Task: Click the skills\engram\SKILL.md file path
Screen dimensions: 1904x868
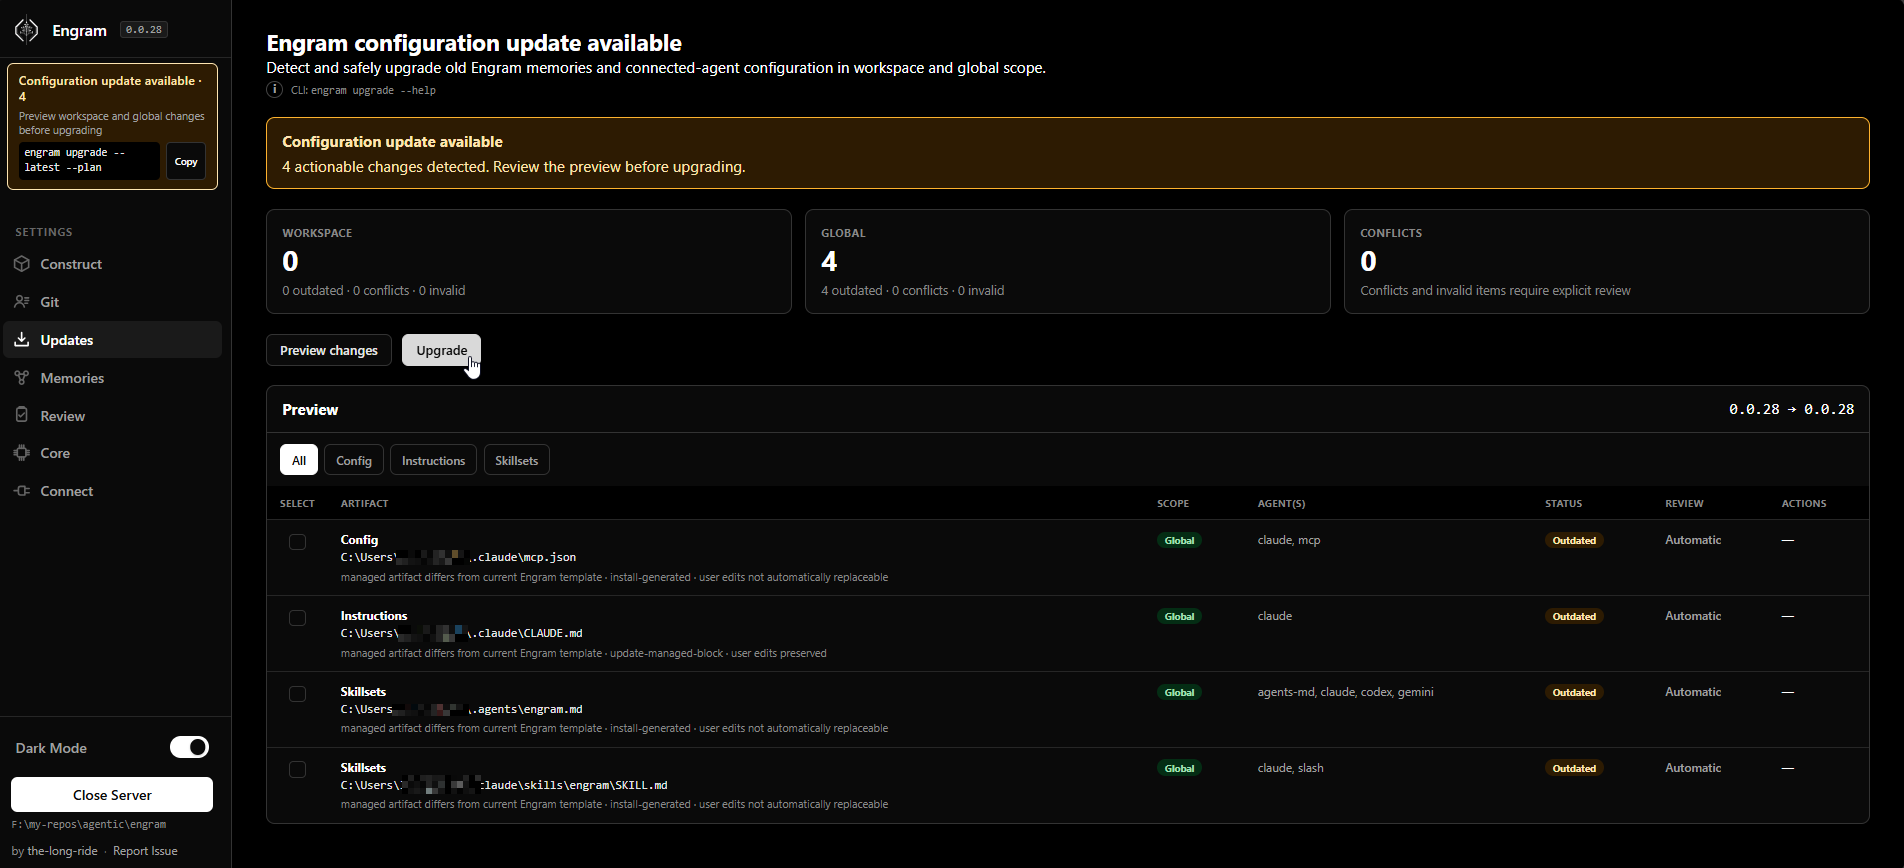Action: [504, 785]
